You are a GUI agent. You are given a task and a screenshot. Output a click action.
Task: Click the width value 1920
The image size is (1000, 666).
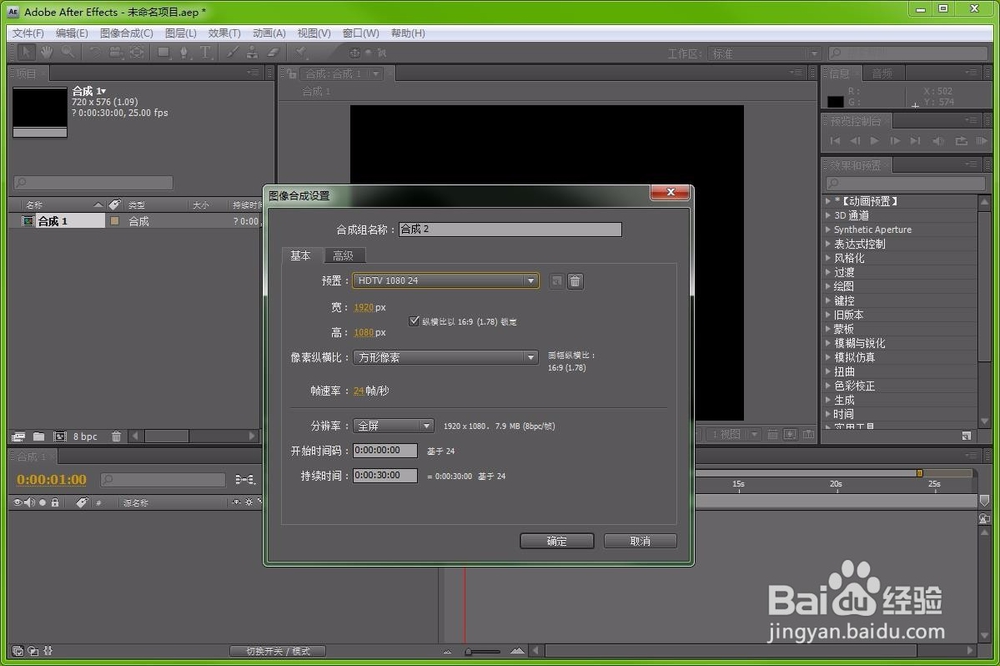point(364,307)
